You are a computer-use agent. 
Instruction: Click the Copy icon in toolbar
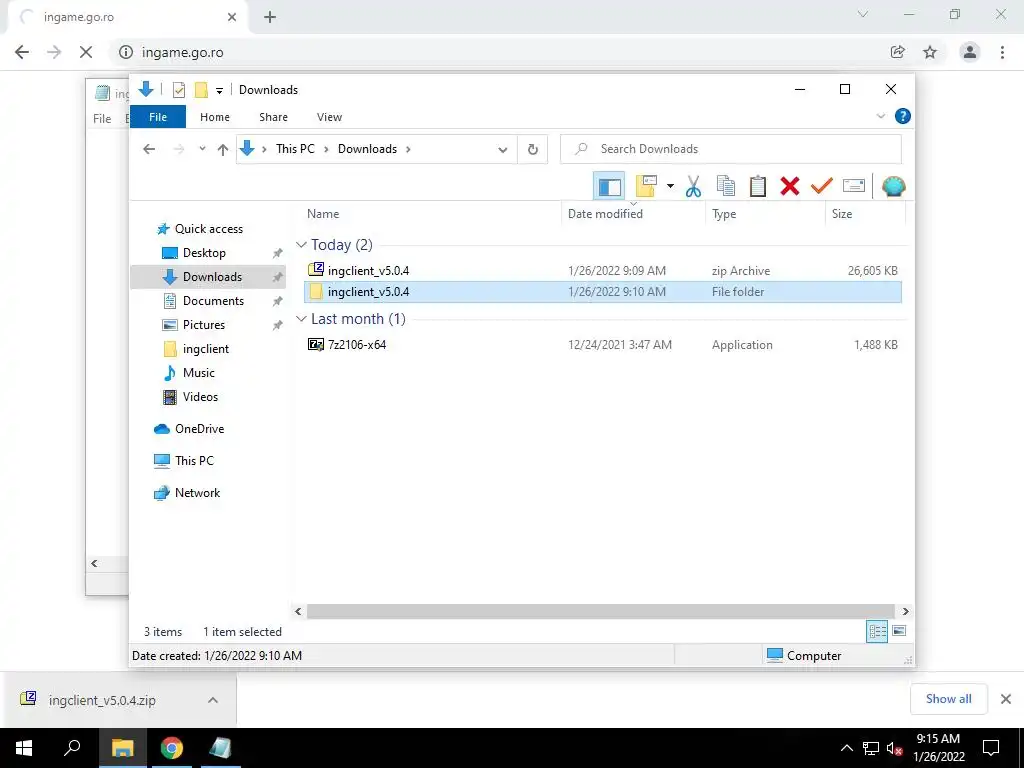click(x=726, y=187)
